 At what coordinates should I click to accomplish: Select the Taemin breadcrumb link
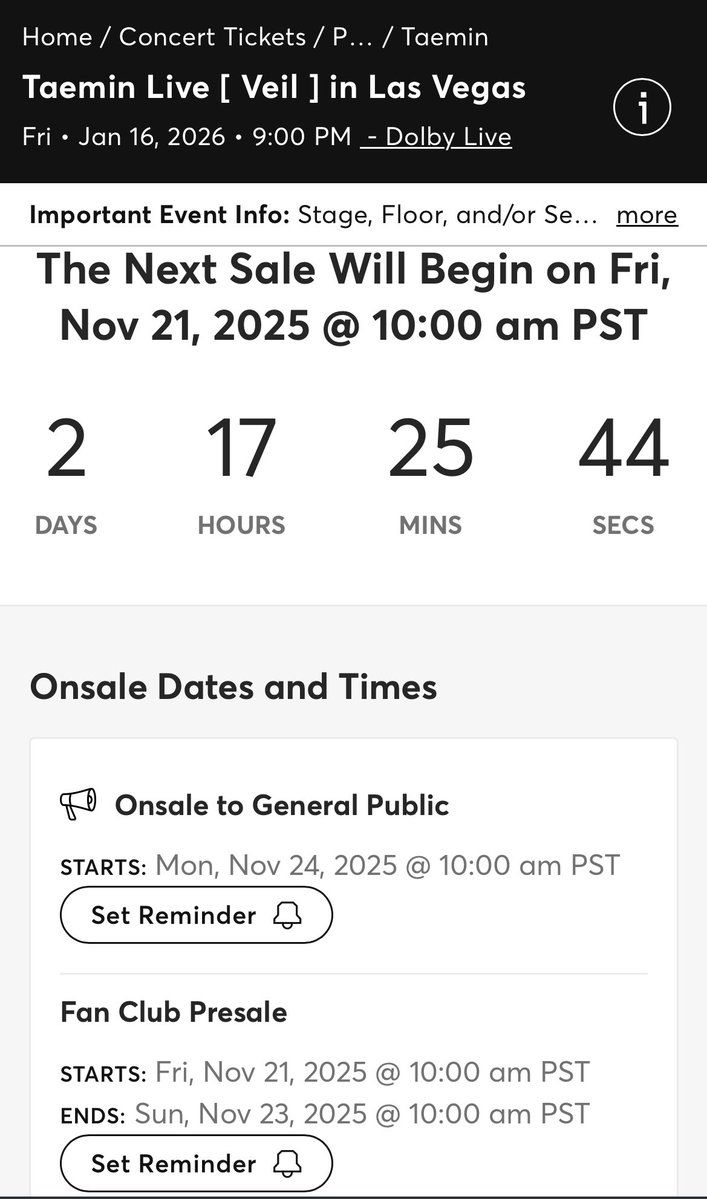click(444, 37)
